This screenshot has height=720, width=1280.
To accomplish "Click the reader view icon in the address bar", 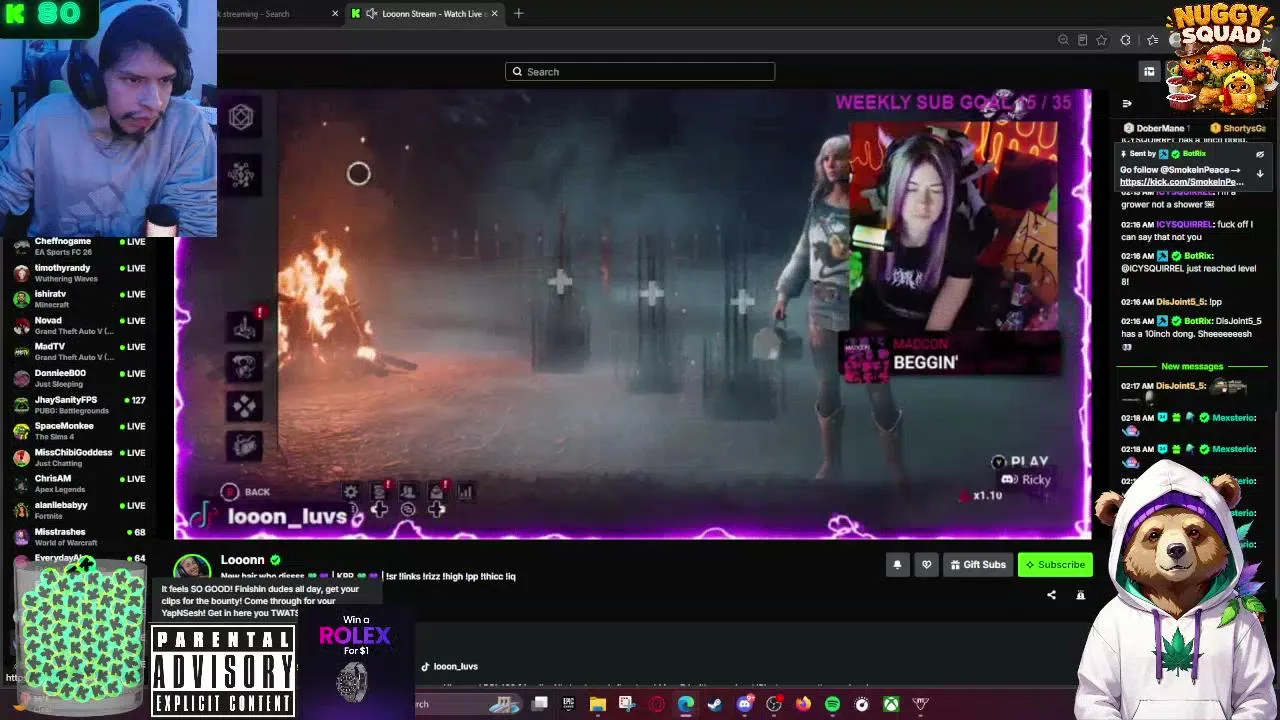I will pos(1082,40).
